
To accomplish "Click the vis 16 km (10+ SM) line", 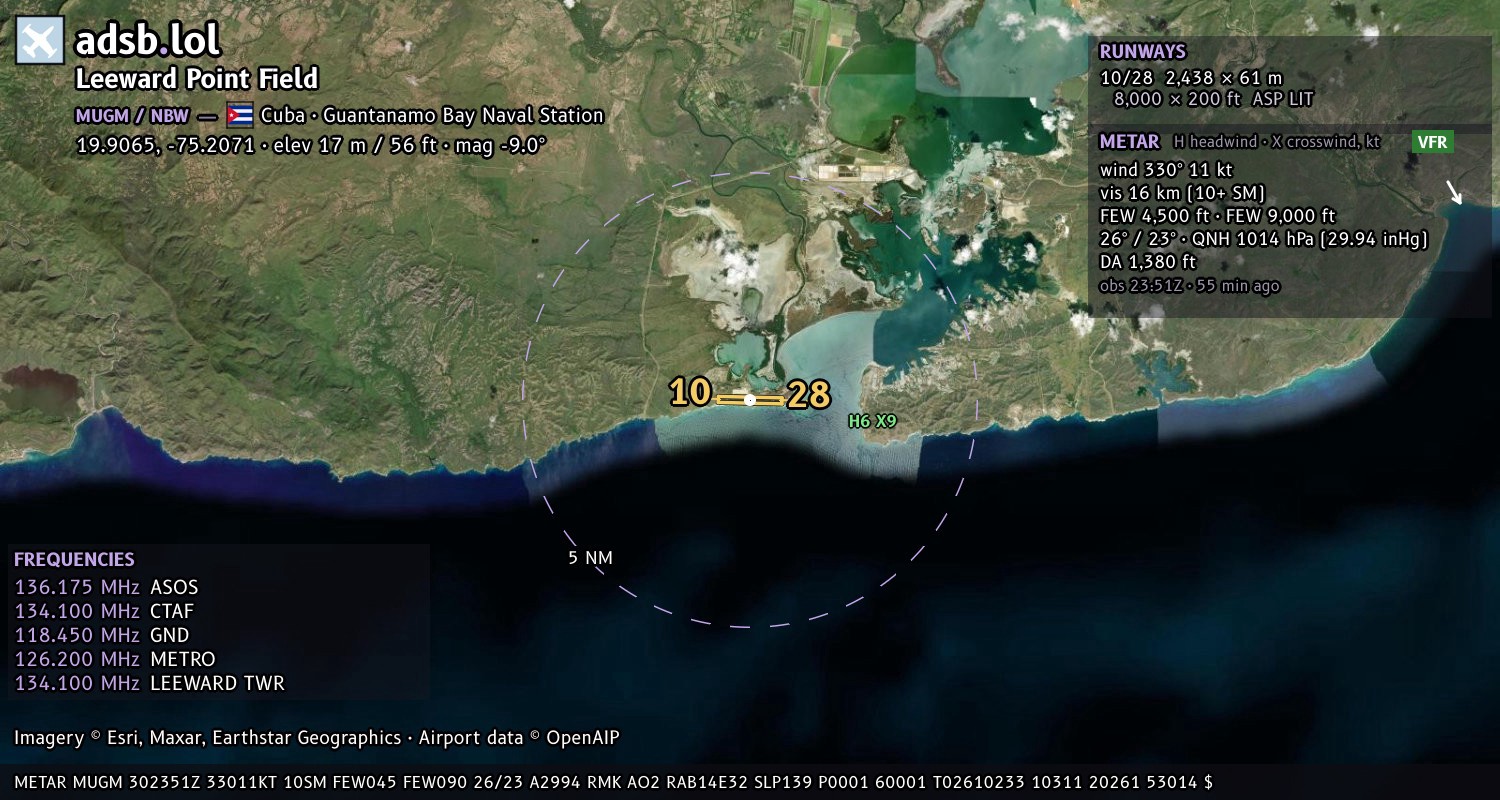I will point(1182,193).
